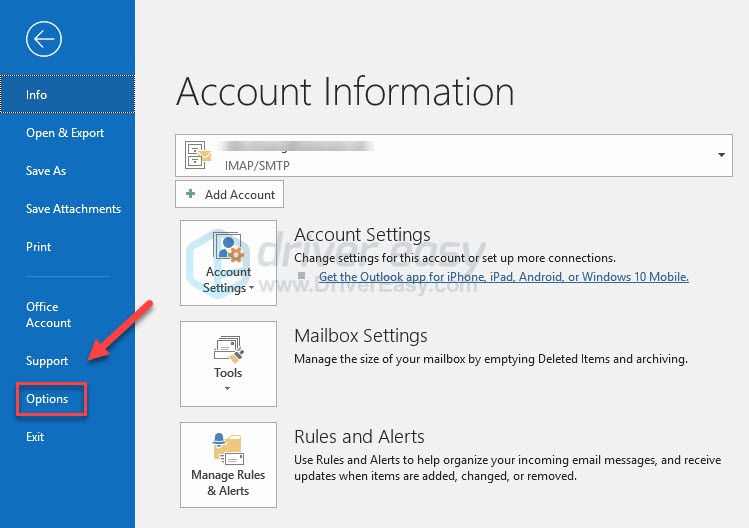
Task: Click the mail account cabinet icon
Action: pyautogui.click(x=198, y=155)
